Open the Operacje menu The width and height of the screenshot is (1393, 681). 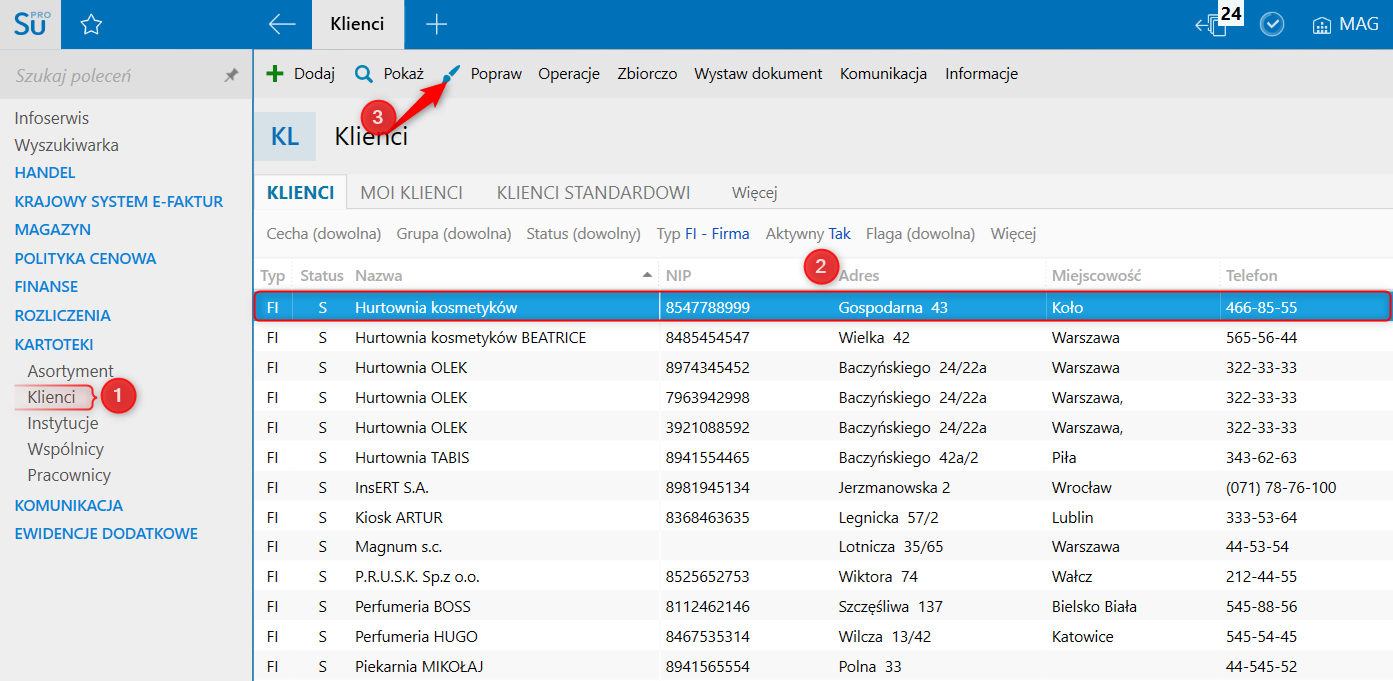pyautogui.click(x=568, y=74)
